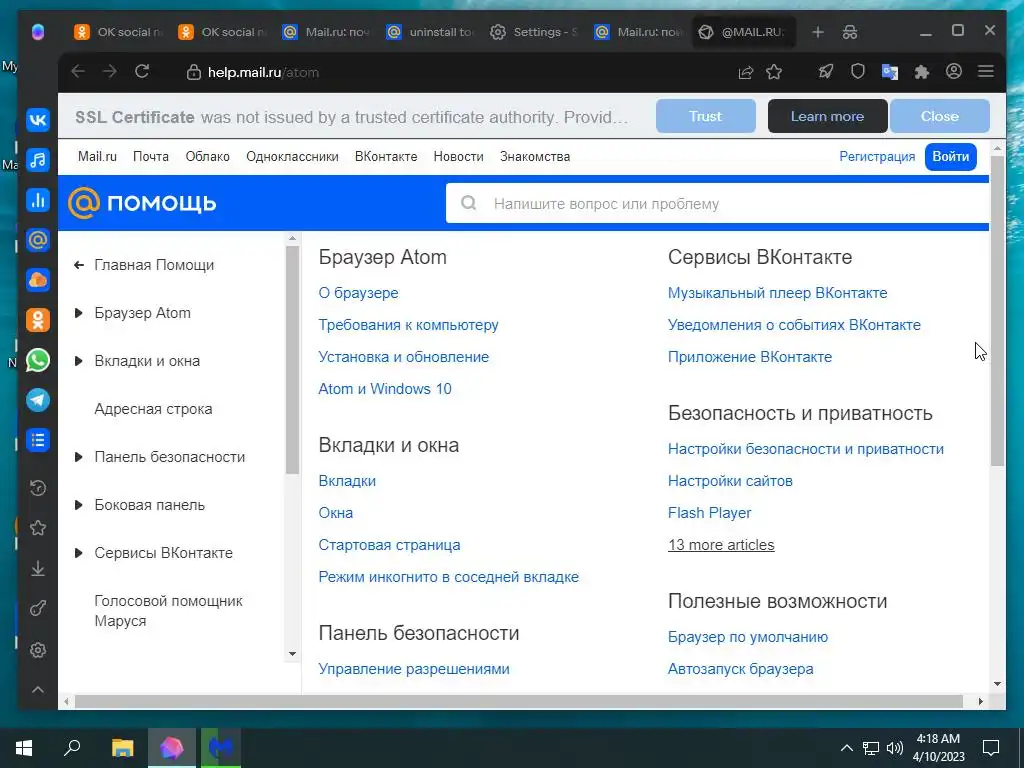Expand Боковая панель in left tree

(x=78, y=505)
